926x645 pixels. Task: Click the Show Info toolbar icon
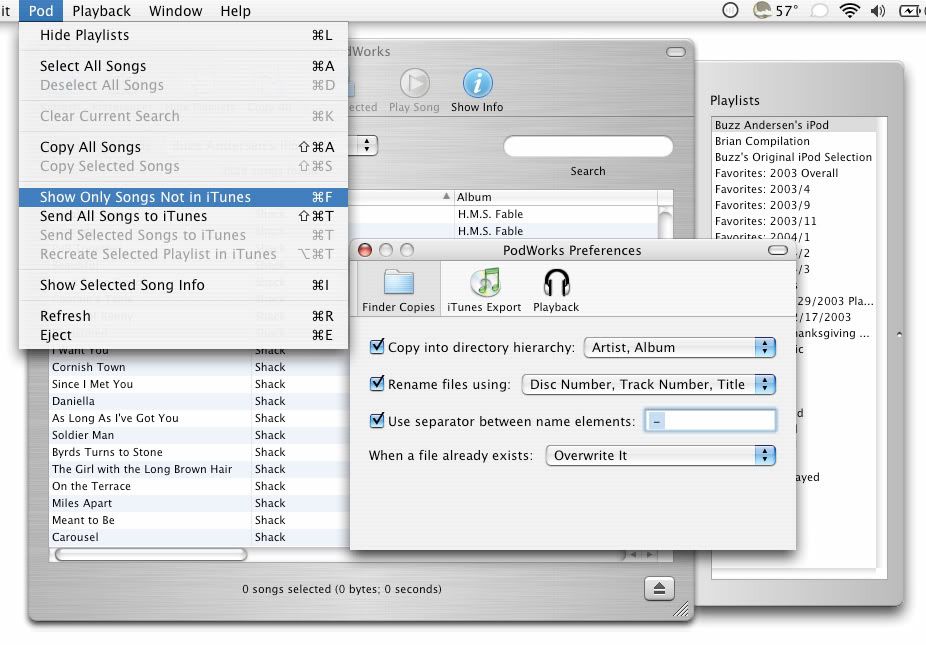click(x=477, y=90)
